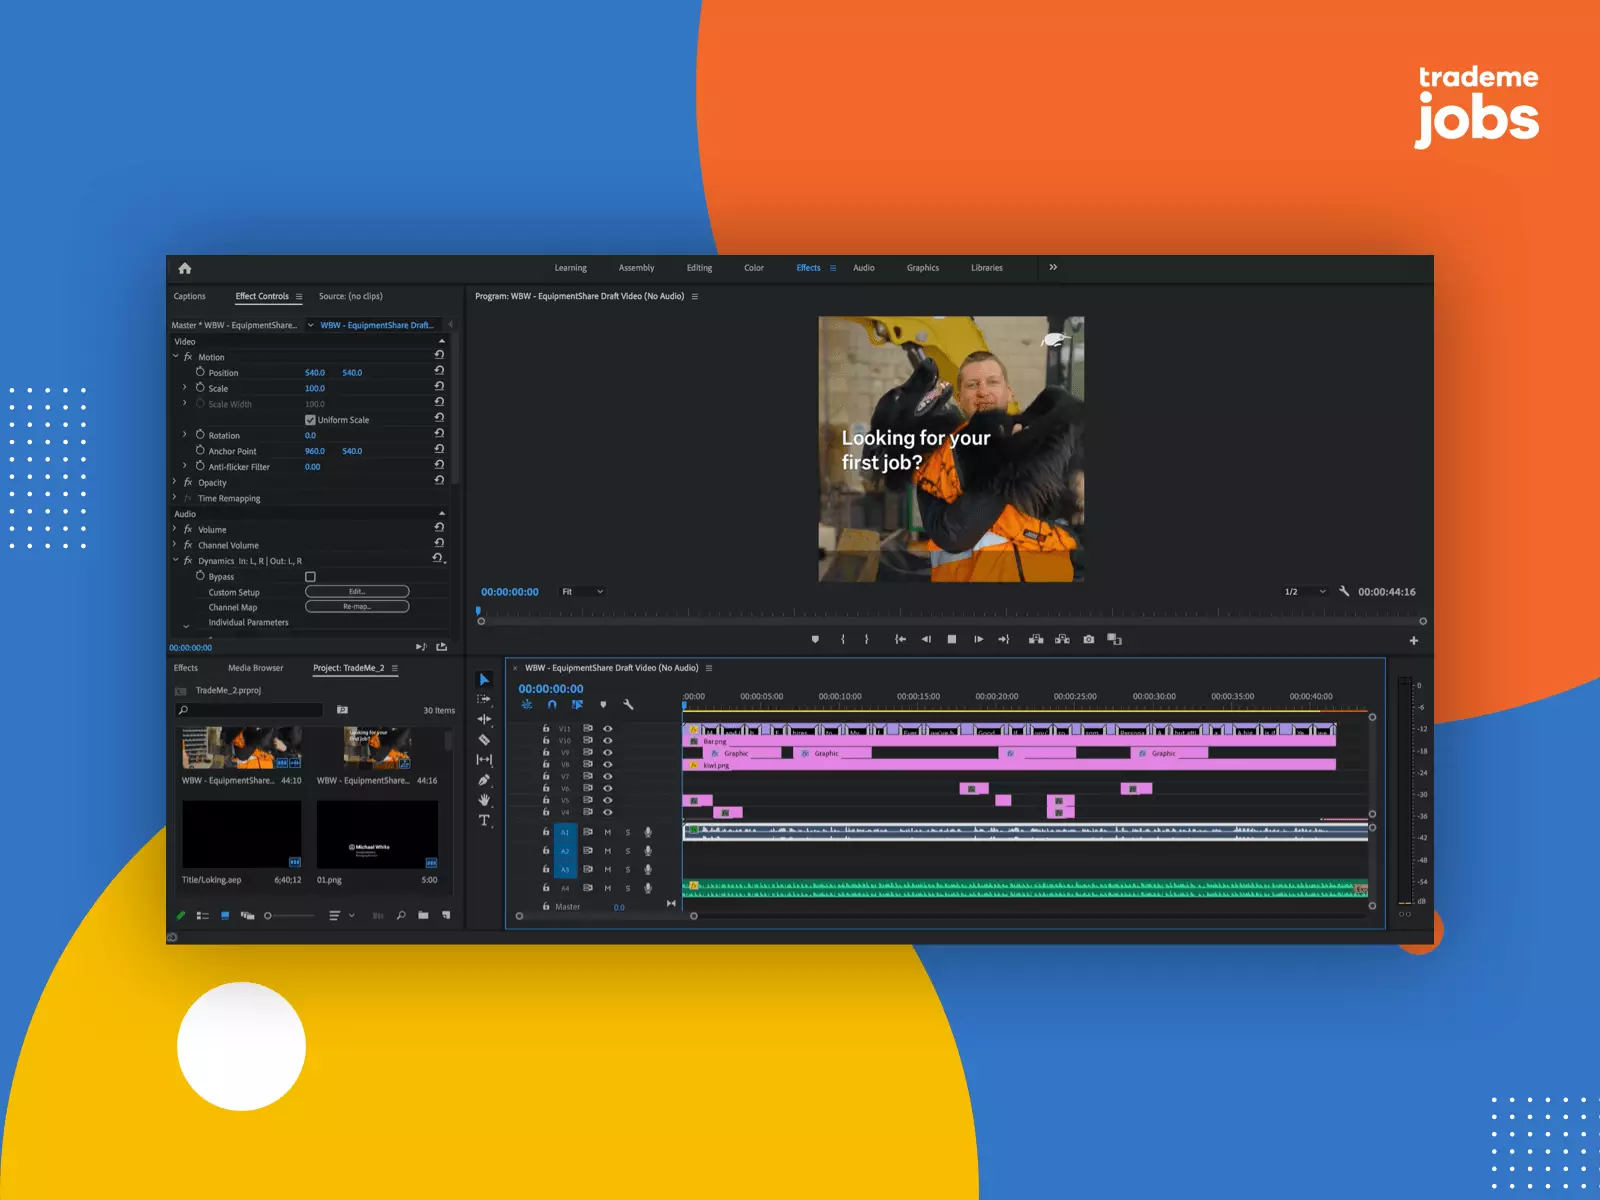
Task: Open the Effects panel tab
Action: [186, 668]
